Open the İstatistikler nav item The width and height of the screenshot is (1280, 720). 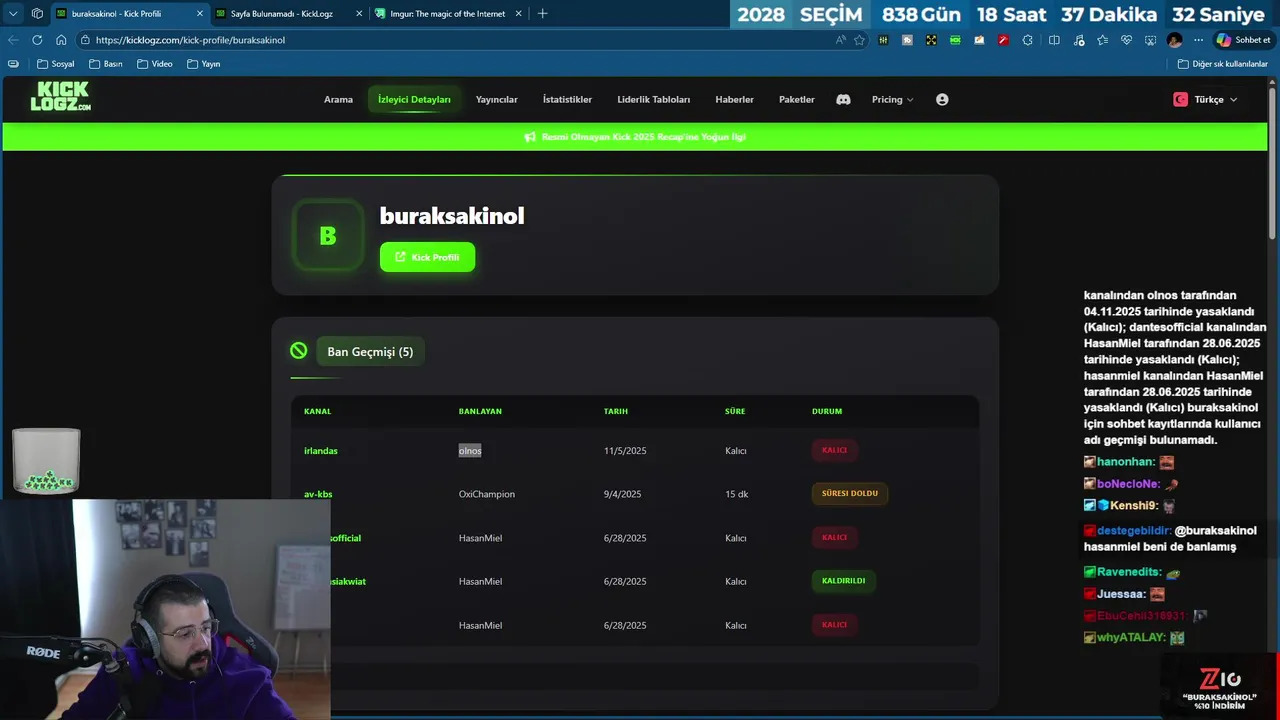(x=567, y=100)
